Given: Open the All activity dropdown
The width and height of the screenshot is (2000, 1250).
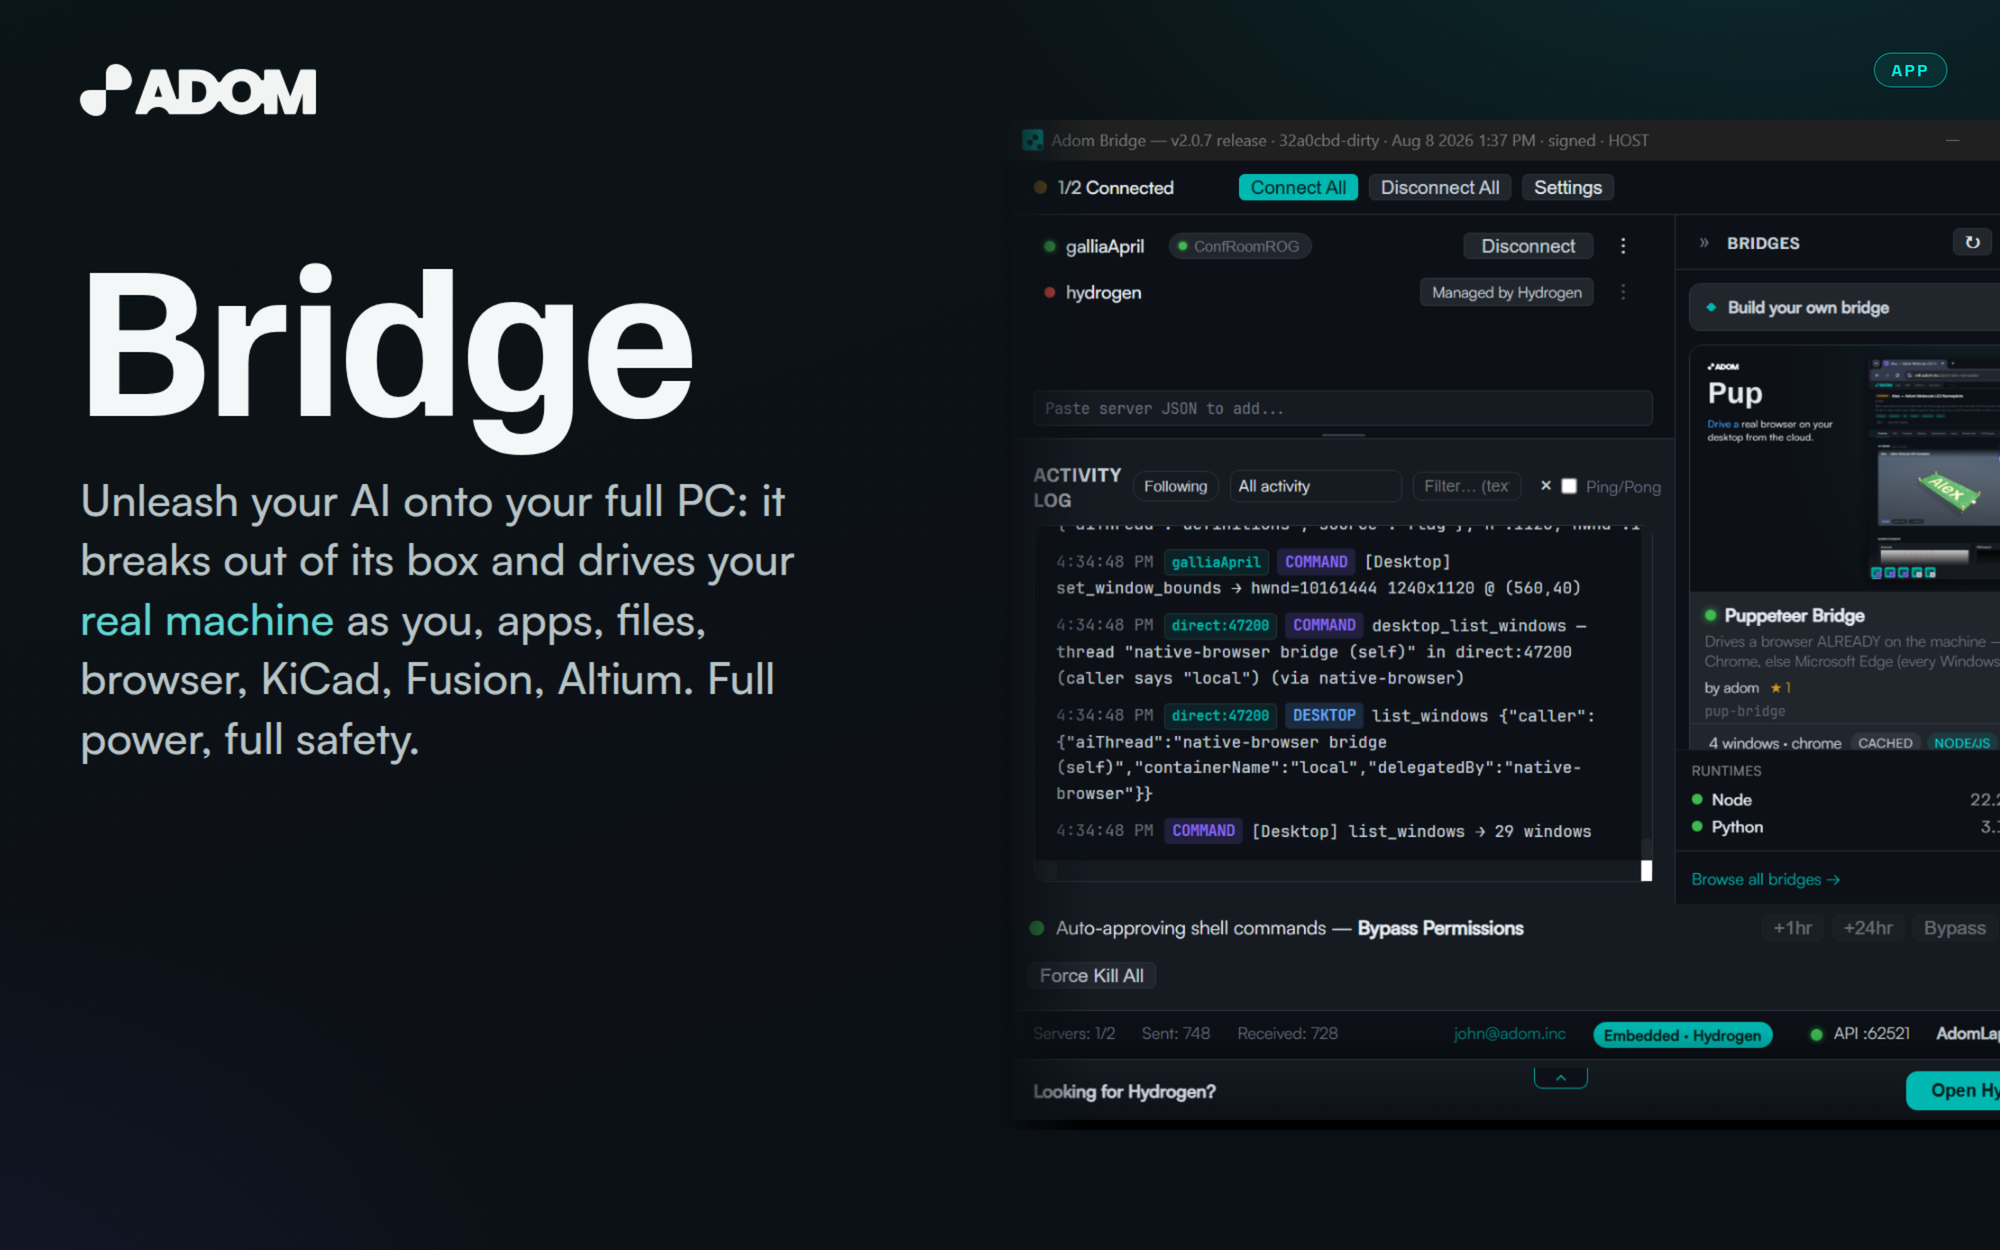Looking at the screenshot, I should (x=1315, y=486).
